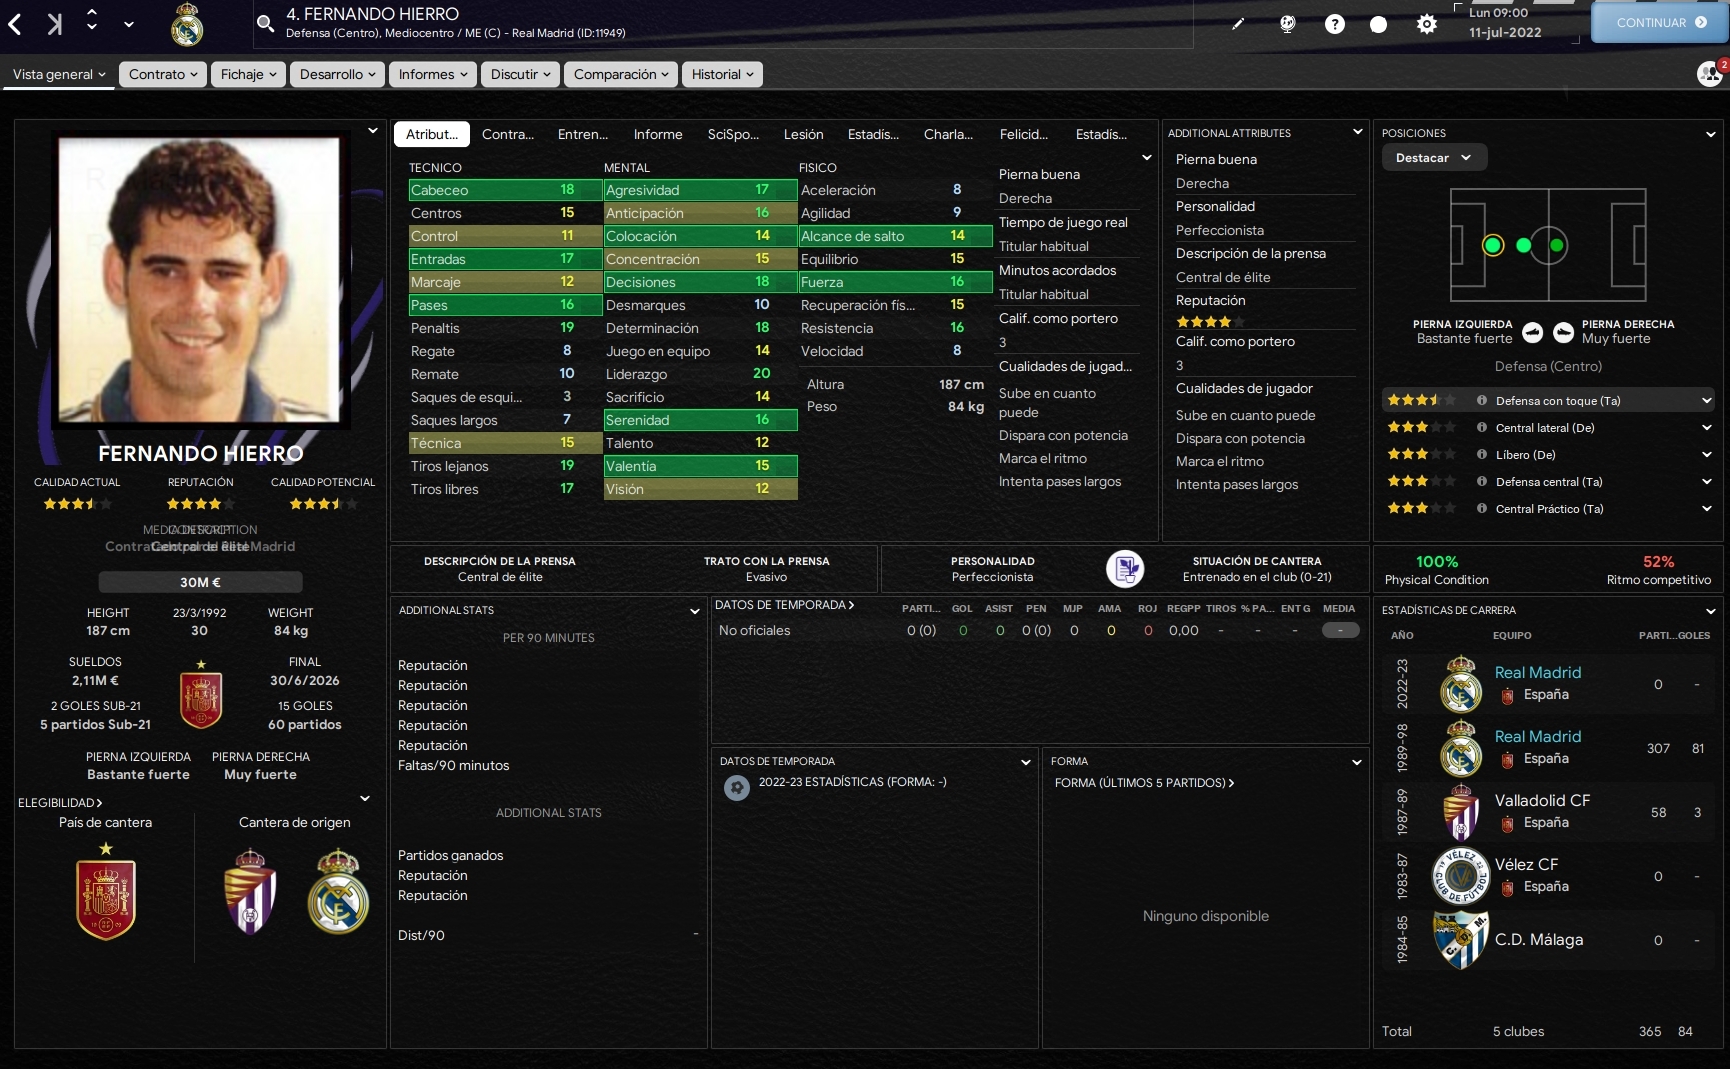Open the Comparación menu

tap(621, 74)
